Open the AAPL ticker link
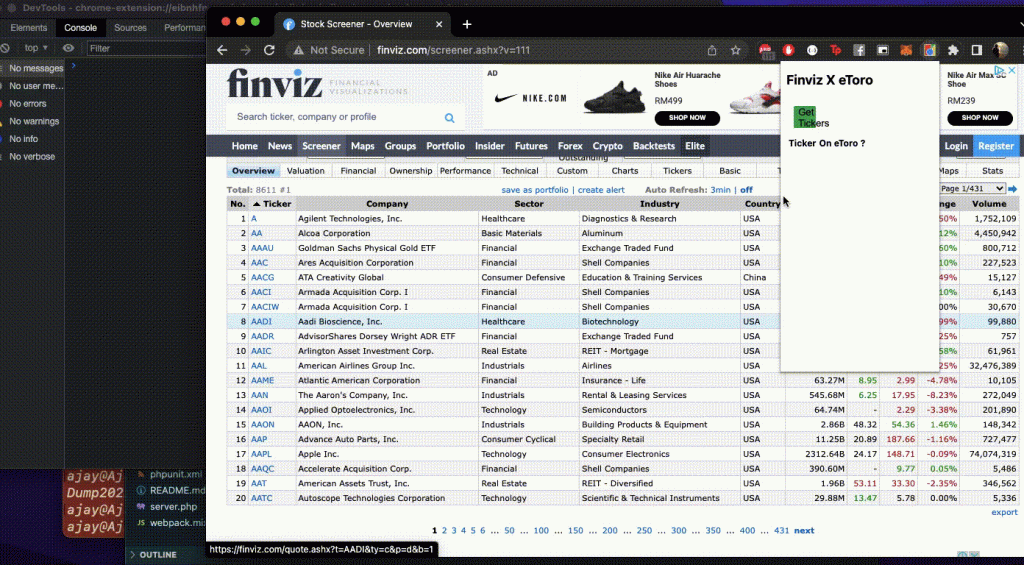This screenshot has height=565, width=1024. point(262,454)
